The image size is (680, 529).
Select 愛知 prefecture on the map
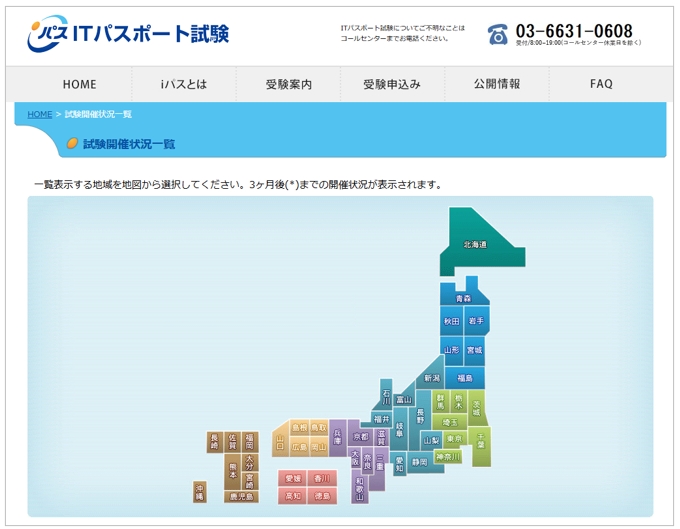(399, 464)
